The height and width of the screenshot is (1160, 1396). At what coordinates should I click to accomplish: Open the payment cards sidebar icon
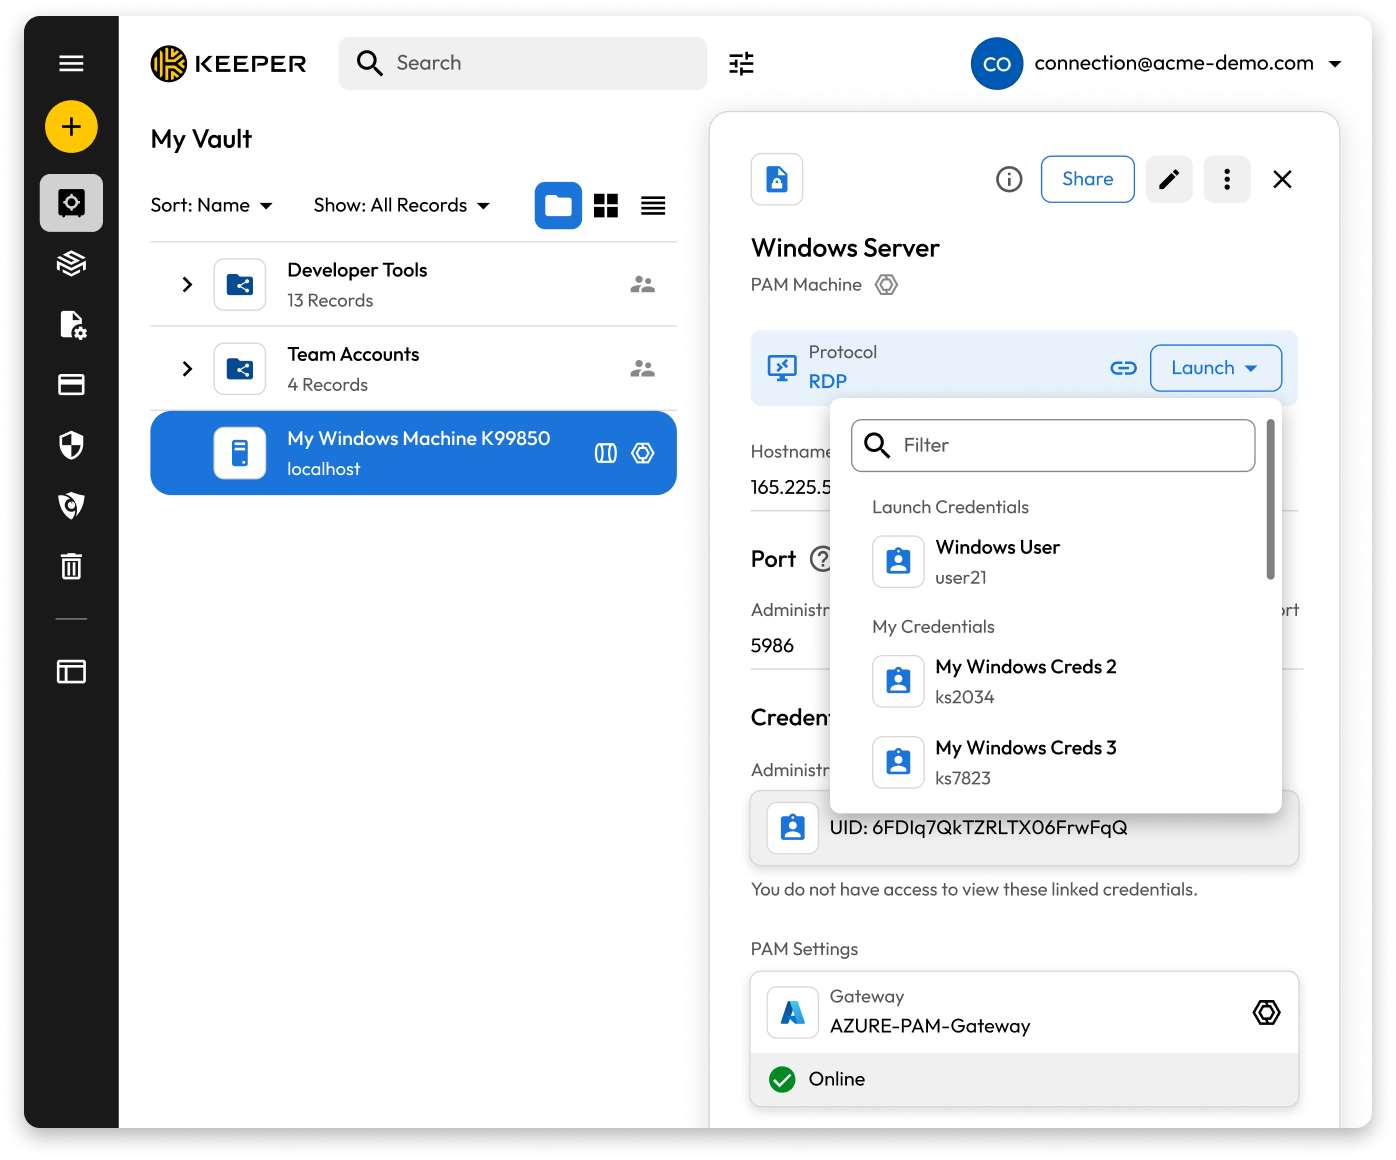[x=71, y=385]
